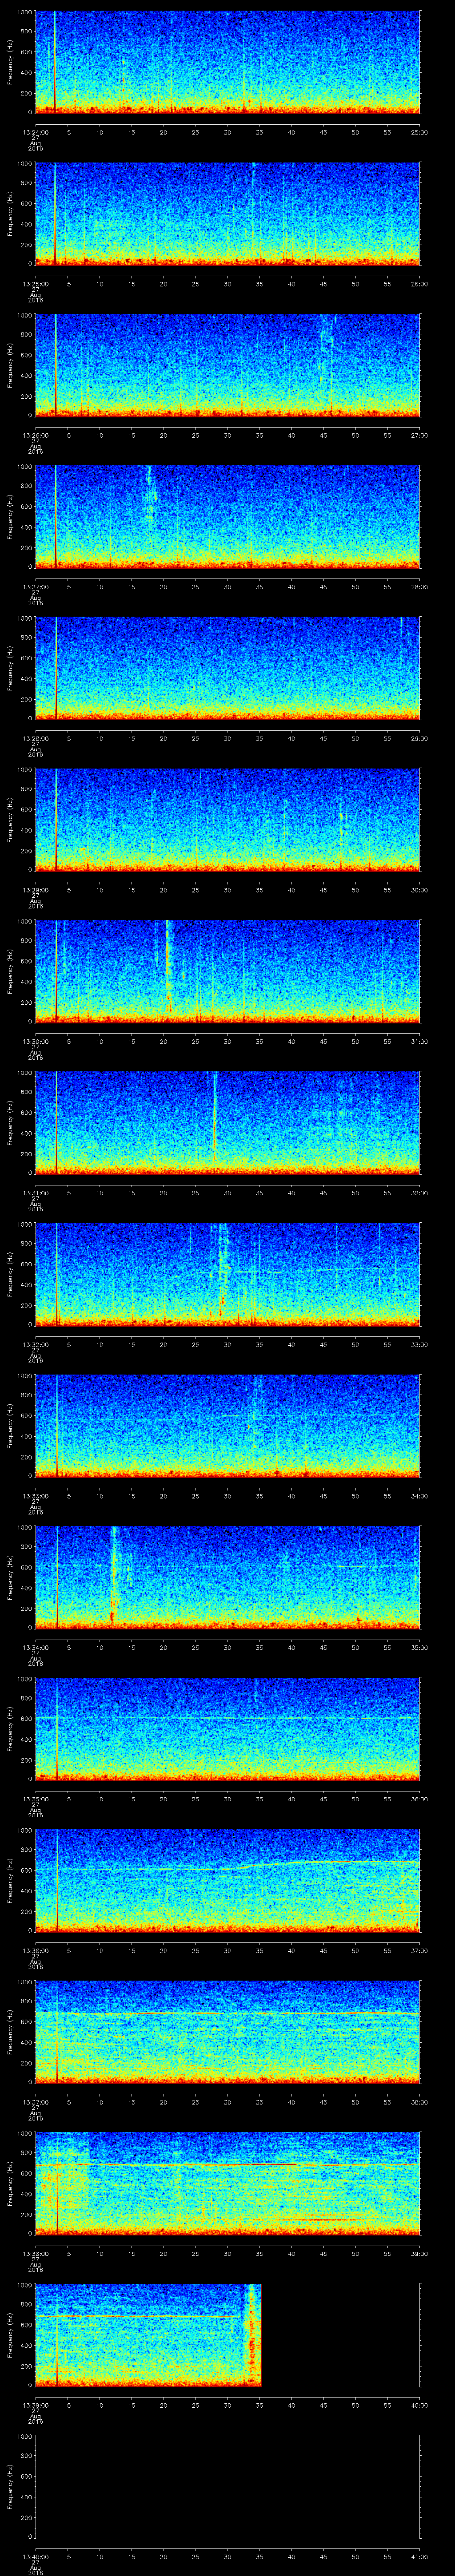Click the 13:26:00 time axis label
The height and width of the screenshot is (2576, 455).
click(x=36, y=435)
